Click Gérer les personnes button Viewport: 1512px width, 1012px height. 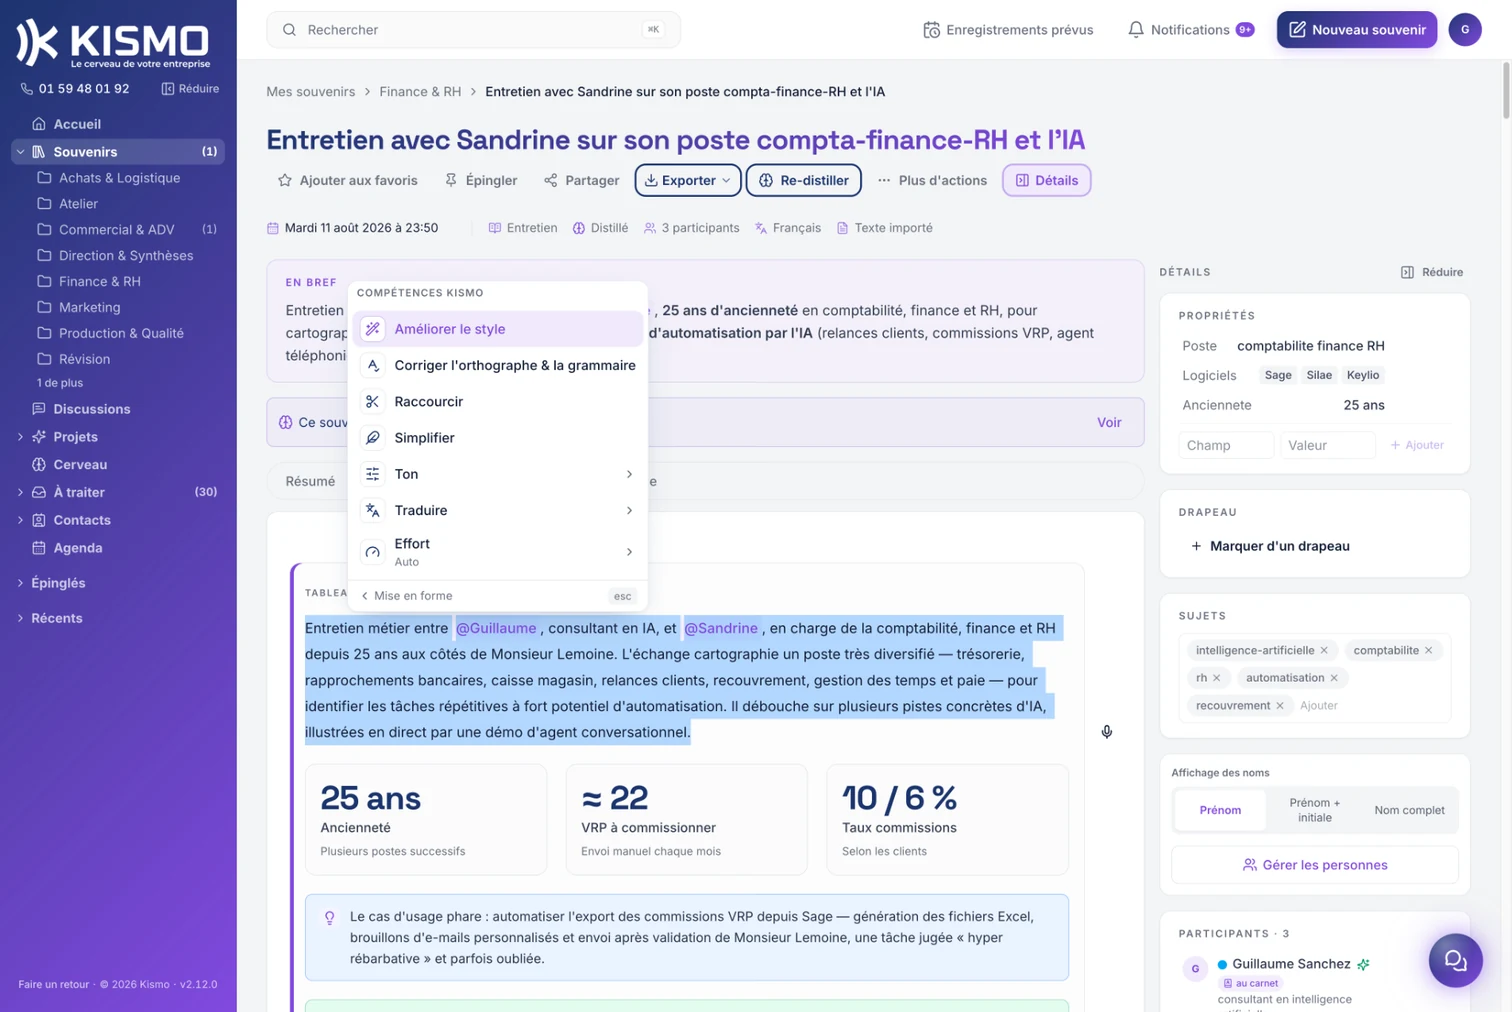click(x=1315, y=866)
